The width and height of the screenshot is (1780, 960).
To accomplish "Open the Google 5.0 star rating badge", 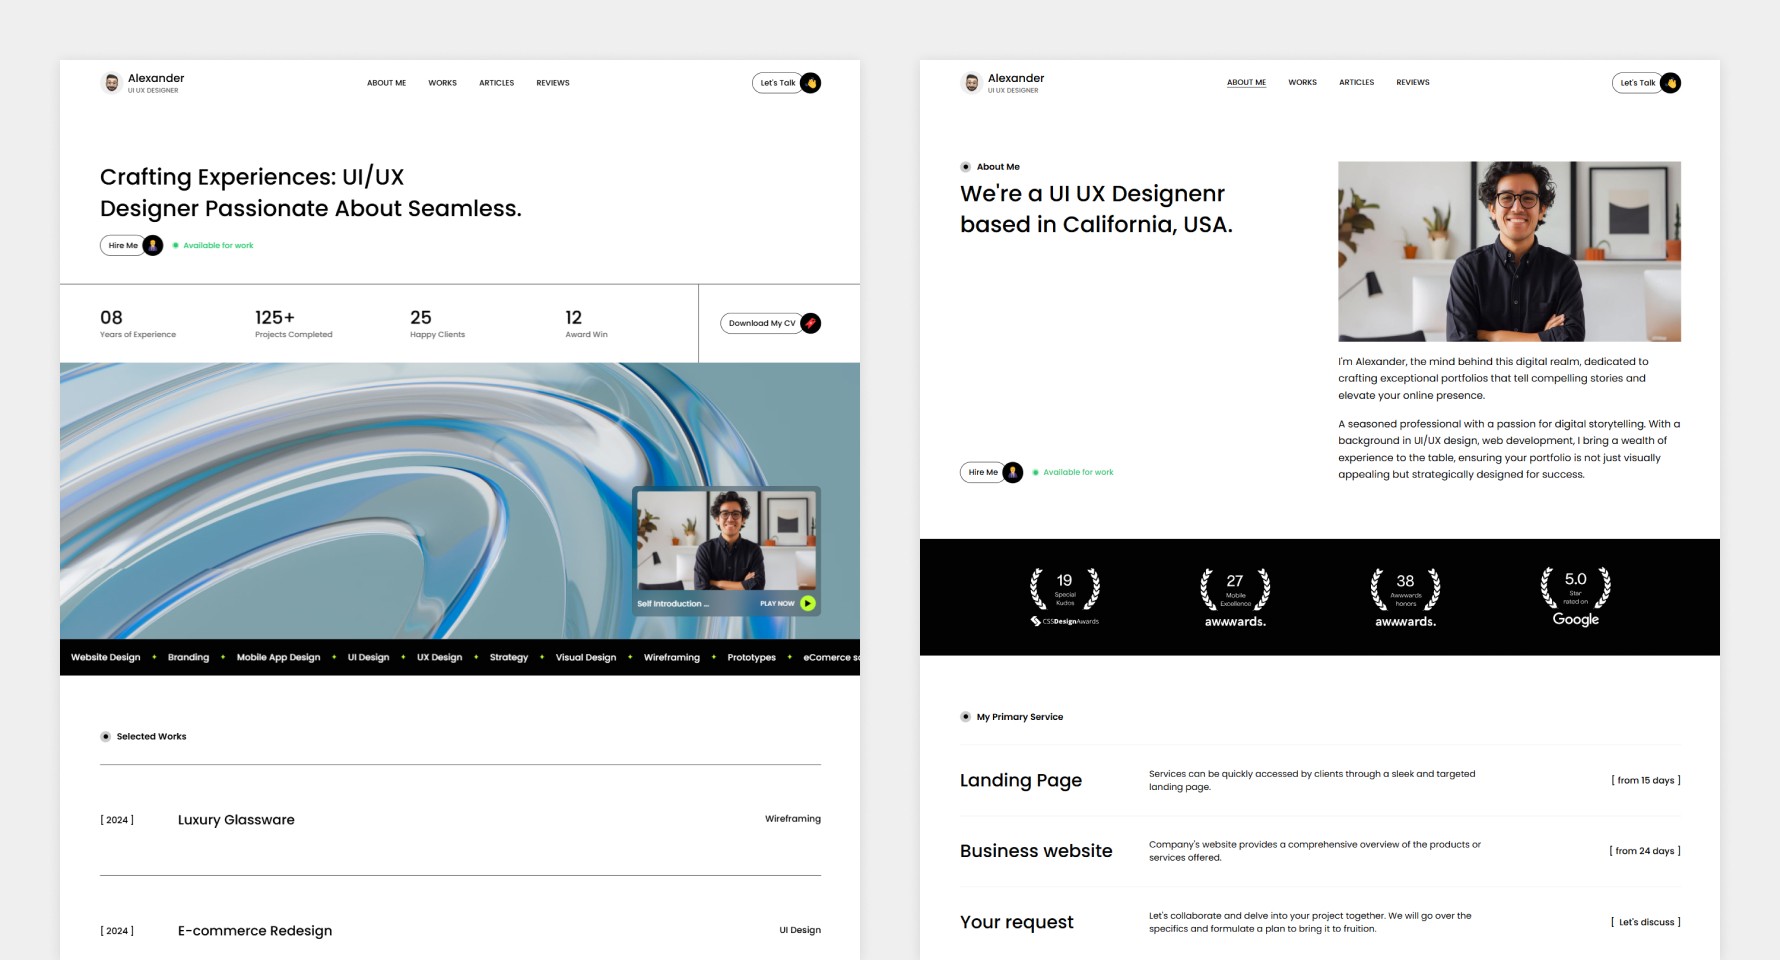I will 1575,597.
